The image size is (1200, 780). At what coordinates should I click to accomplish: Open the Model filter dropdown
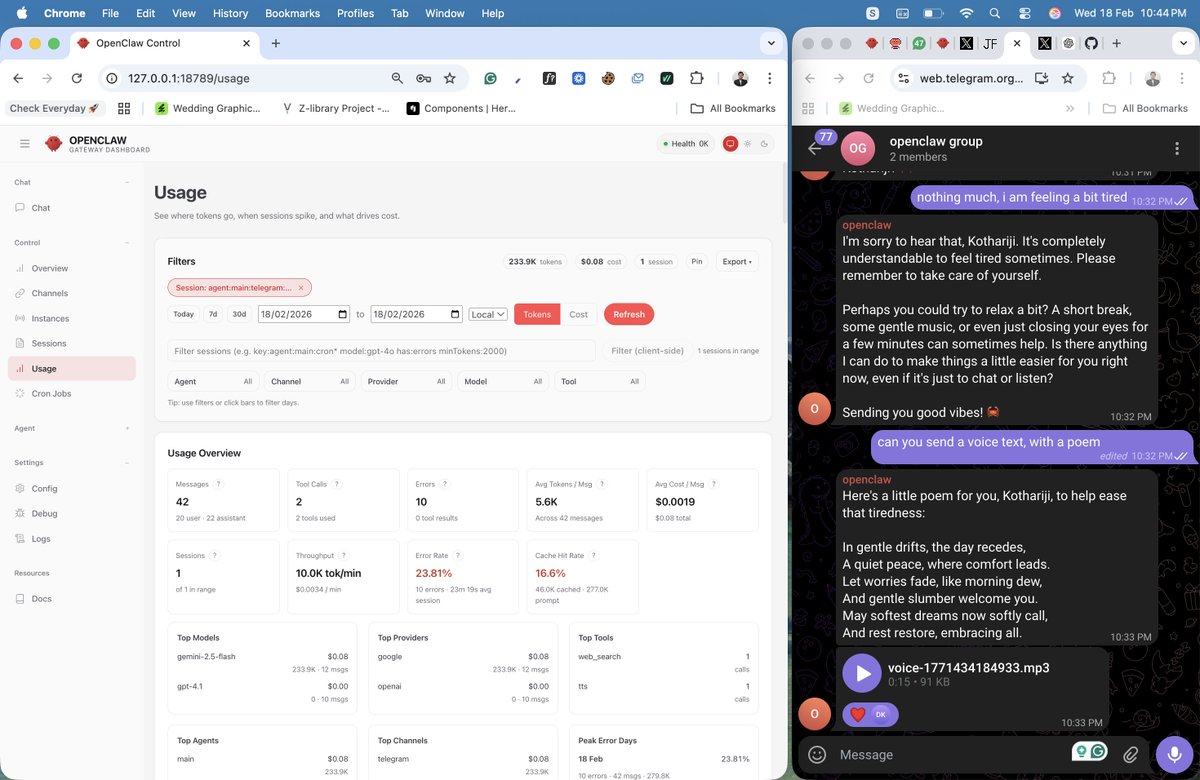point(503,381)
